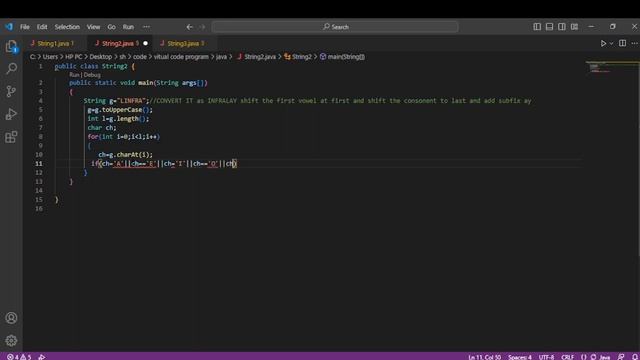Toggle the Secondary Side Bar visibility

pos(562,27)
